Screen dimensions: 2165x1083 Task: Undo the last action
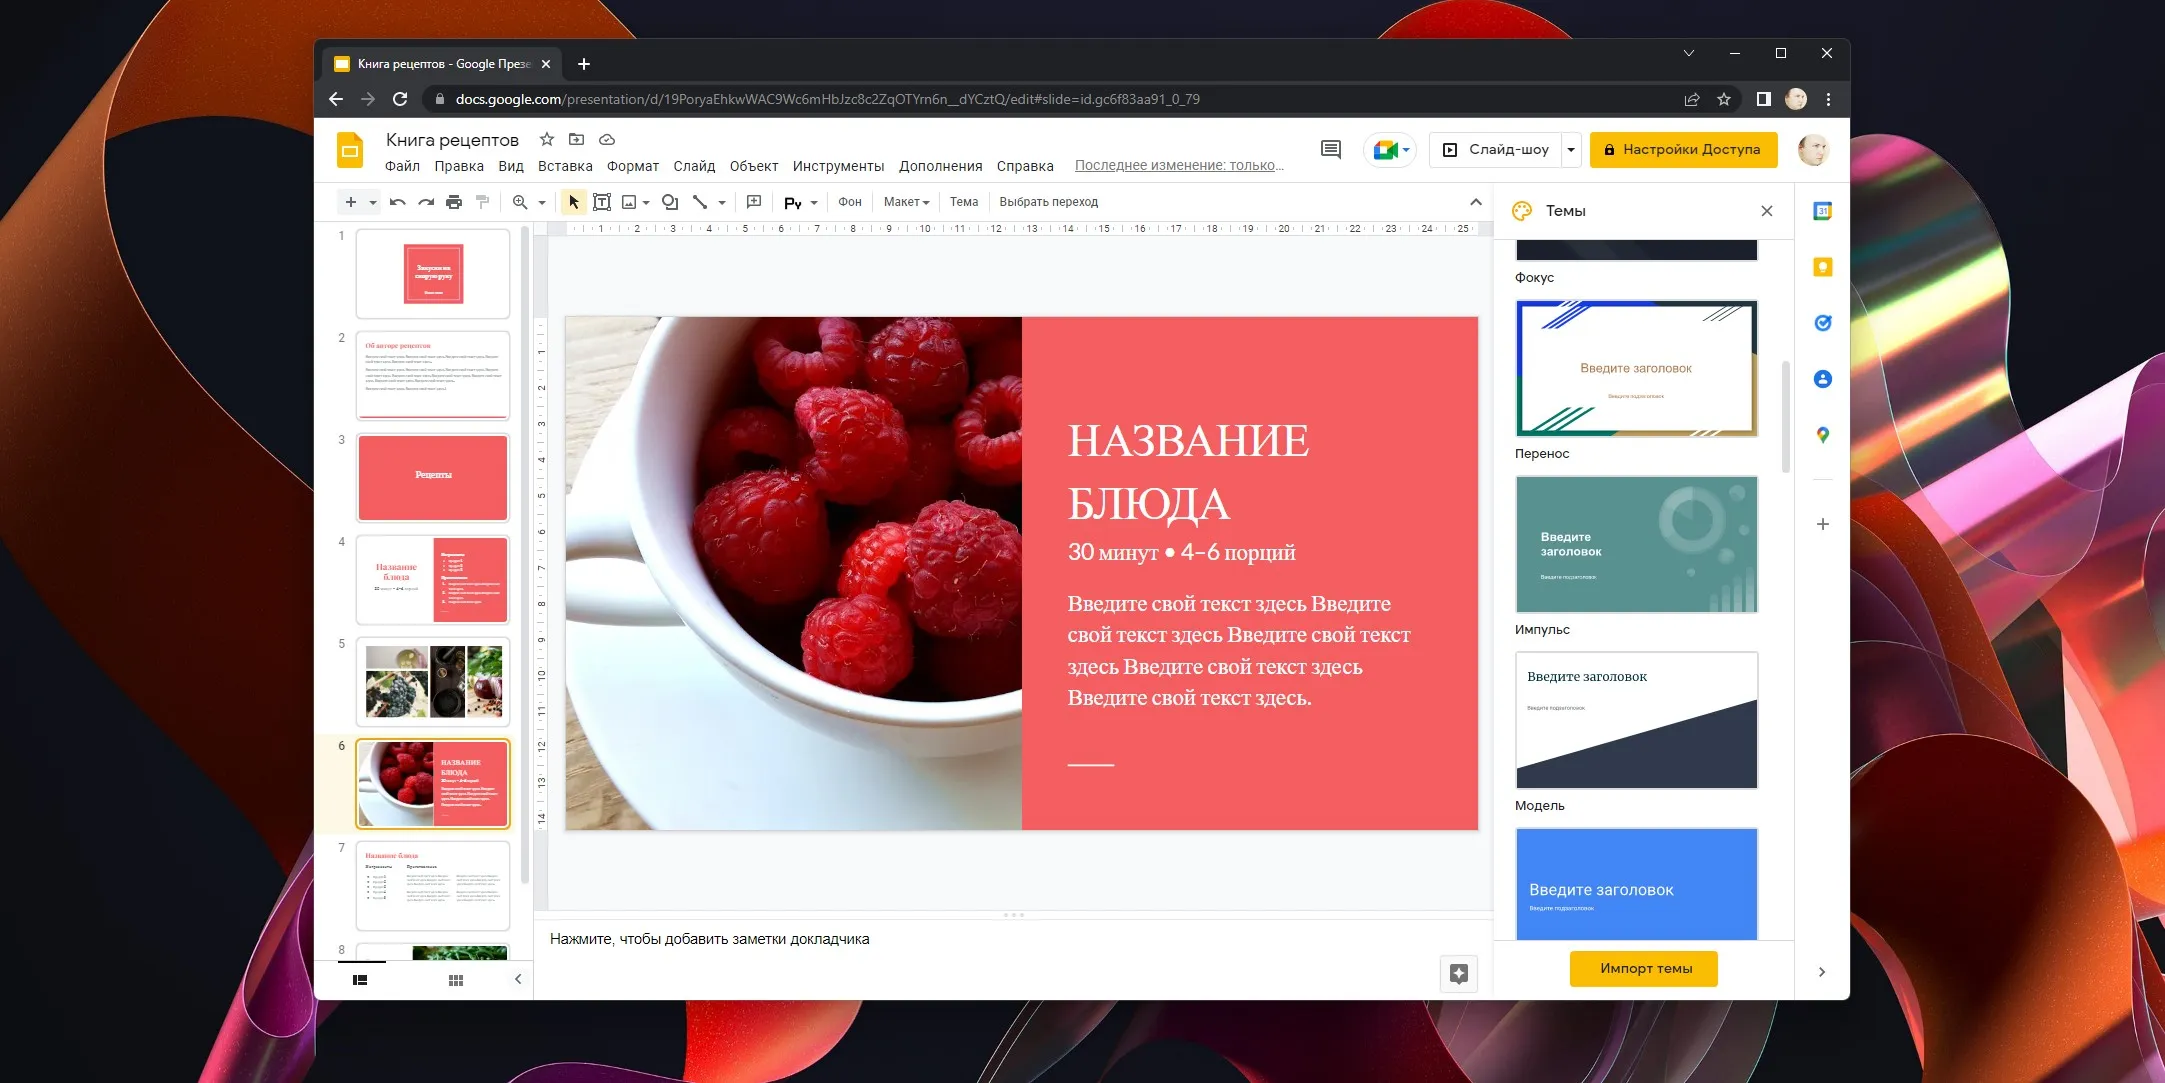(397, 202)
